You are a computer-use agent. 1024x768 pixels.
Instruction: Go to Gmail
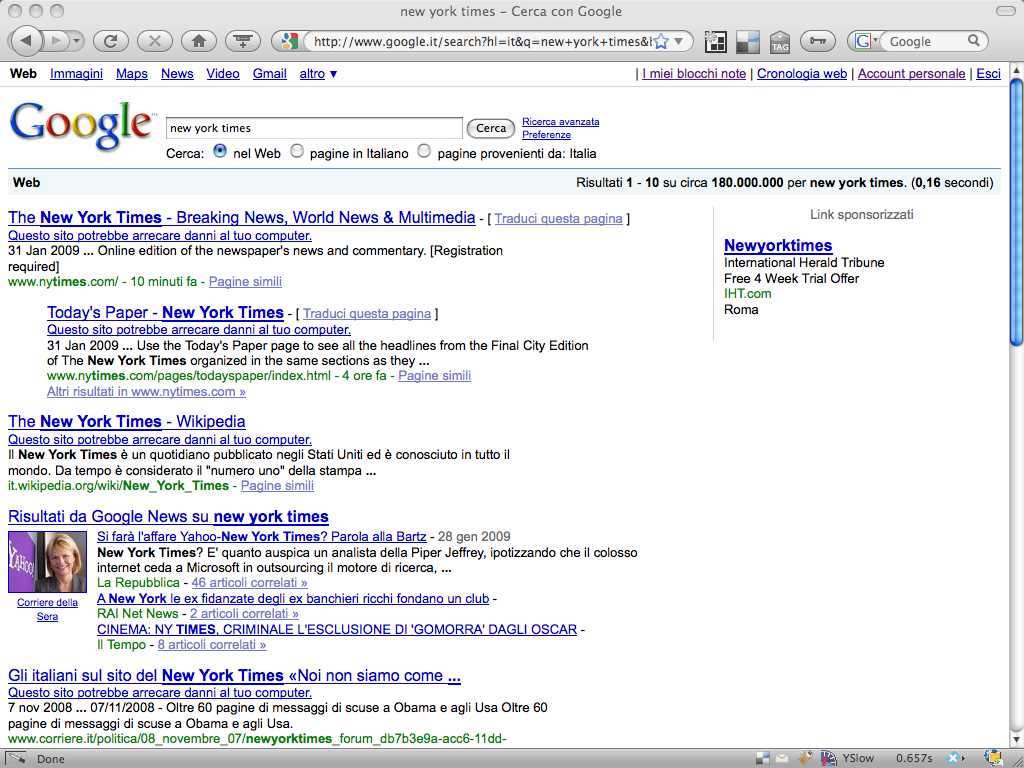tap(270, 74)
